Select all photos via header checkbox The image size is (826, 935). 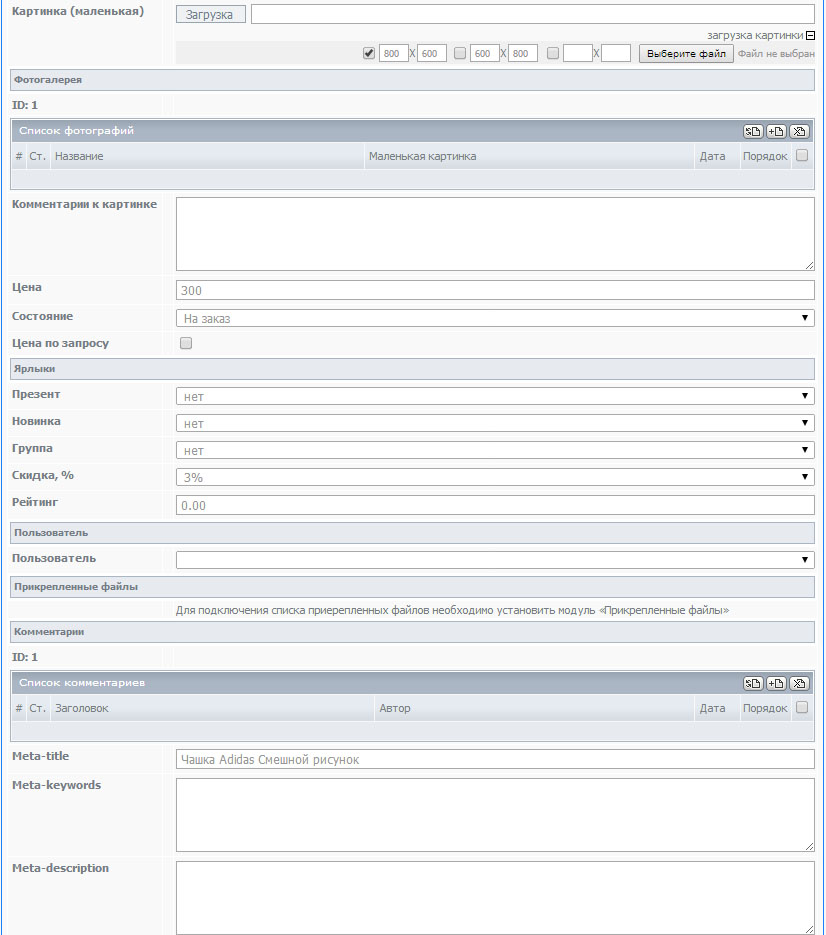point(802,156)
